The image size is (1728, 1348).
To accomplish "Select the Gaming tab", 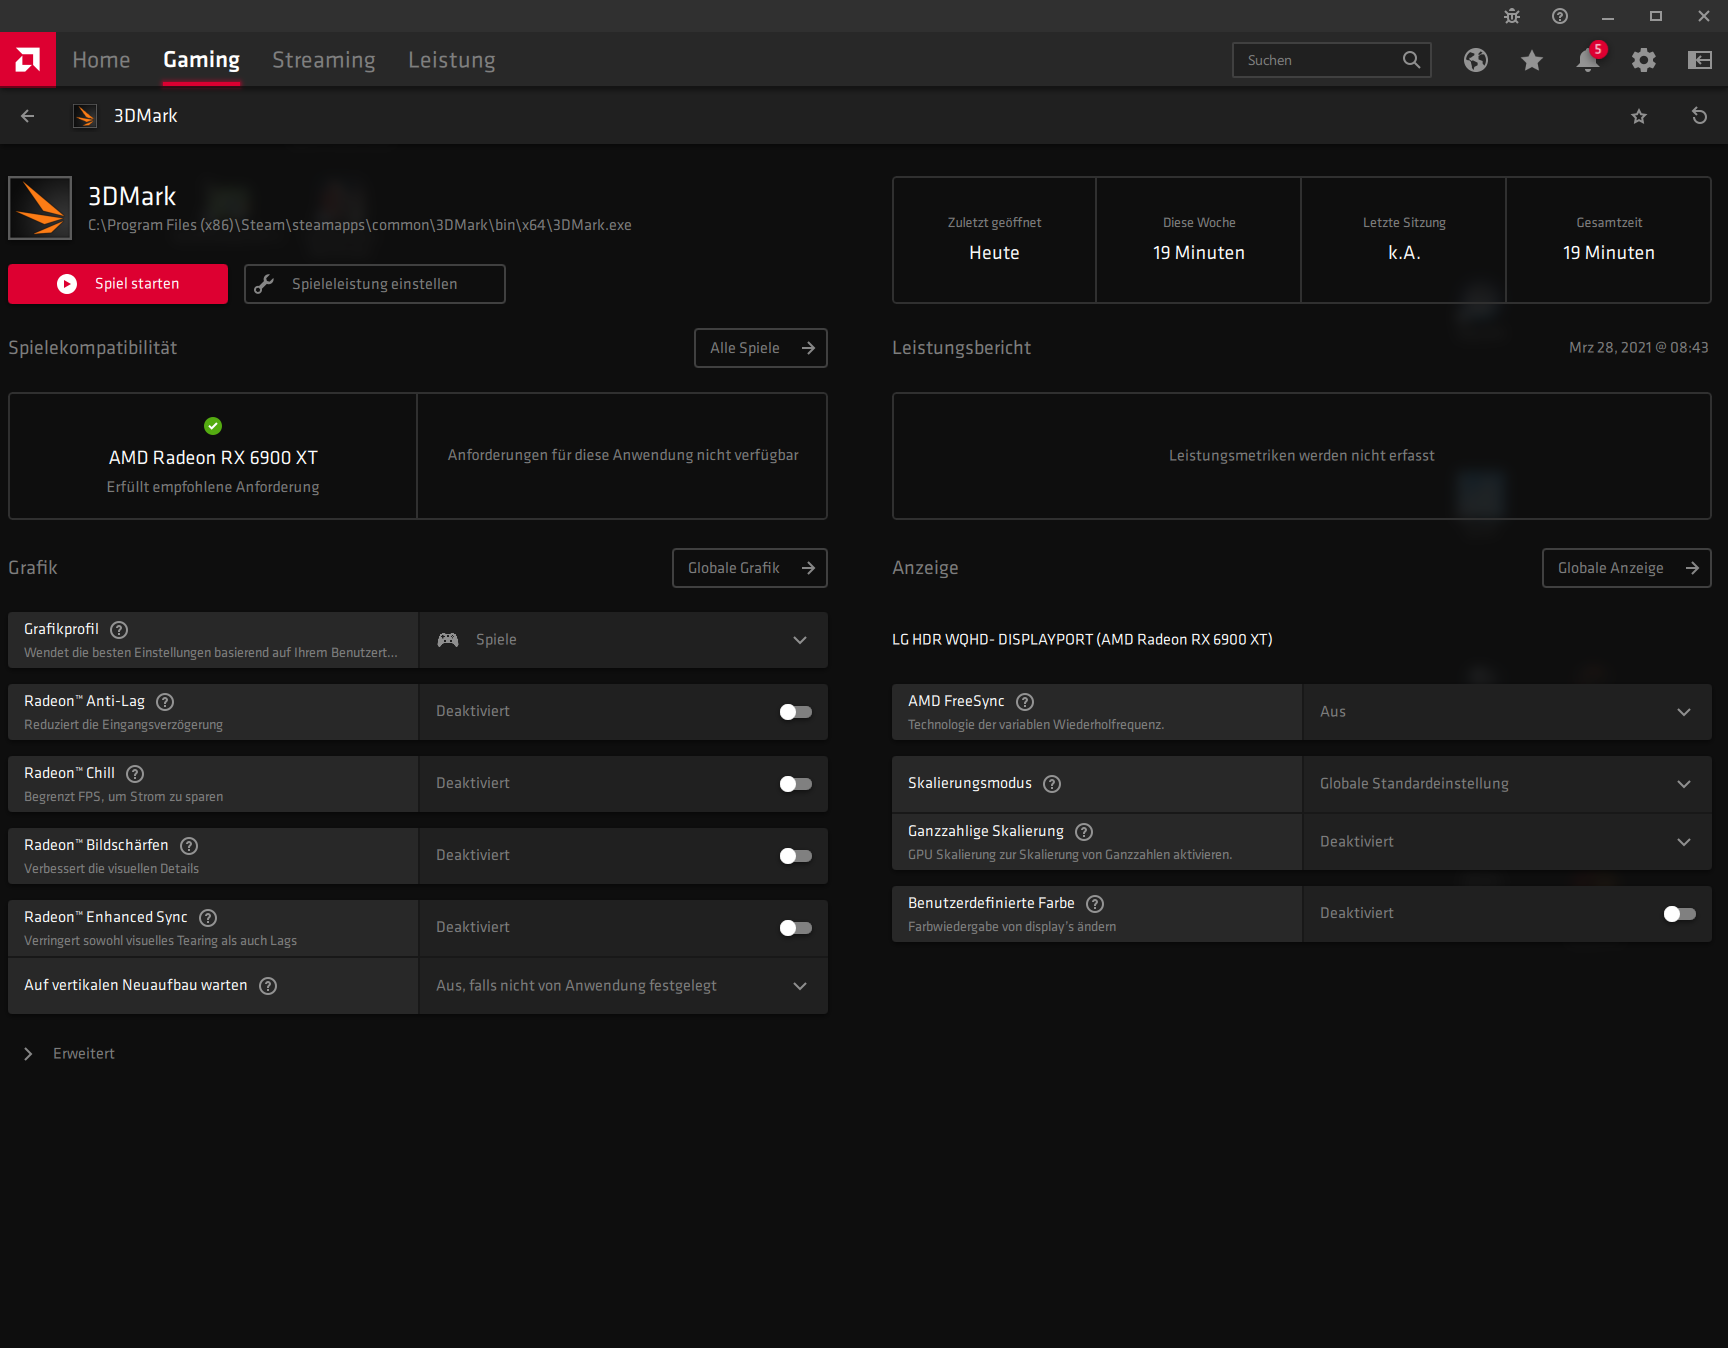I will pyautogui.click(x=201, y=60).
